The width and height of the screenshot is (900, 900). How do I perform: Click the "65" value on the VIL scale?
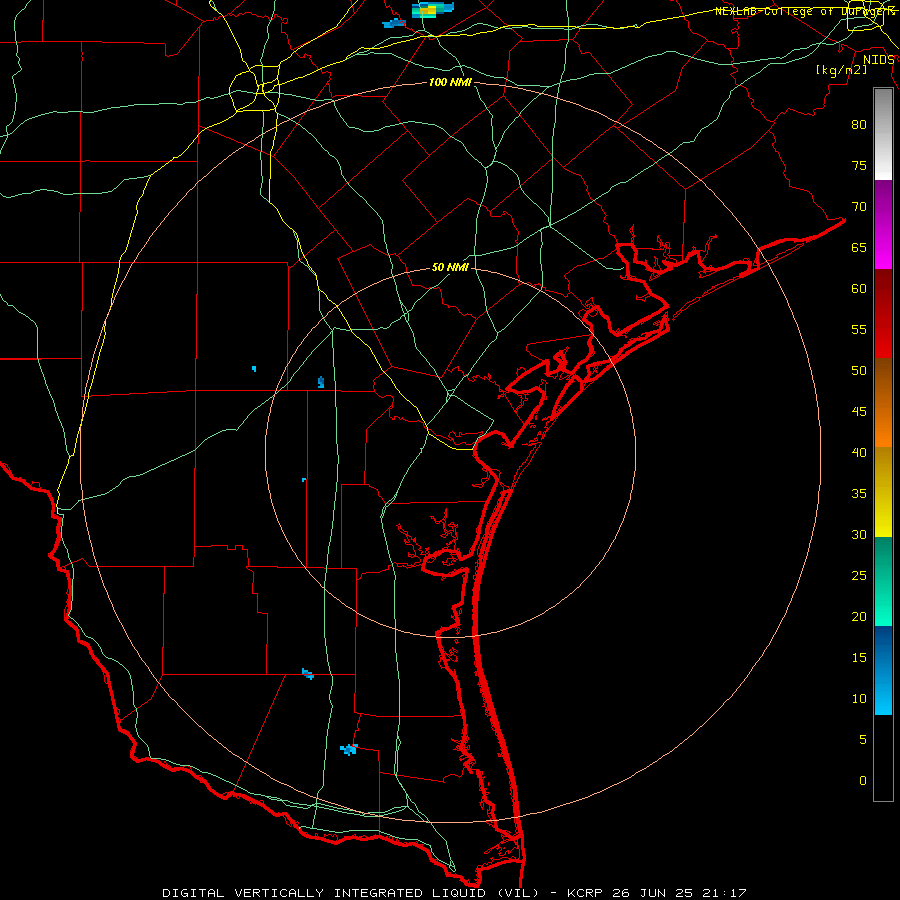(859, 247)
